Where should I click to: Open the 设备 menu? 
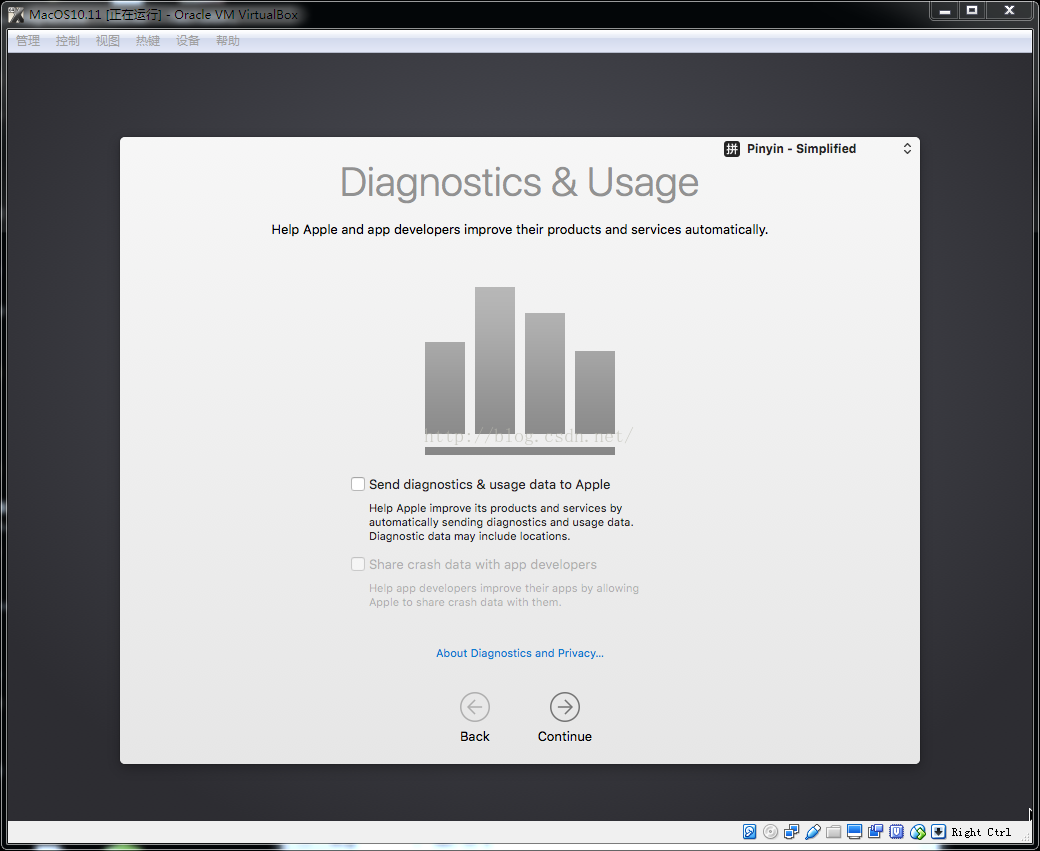pyautogui.click(x=188, y=40)
